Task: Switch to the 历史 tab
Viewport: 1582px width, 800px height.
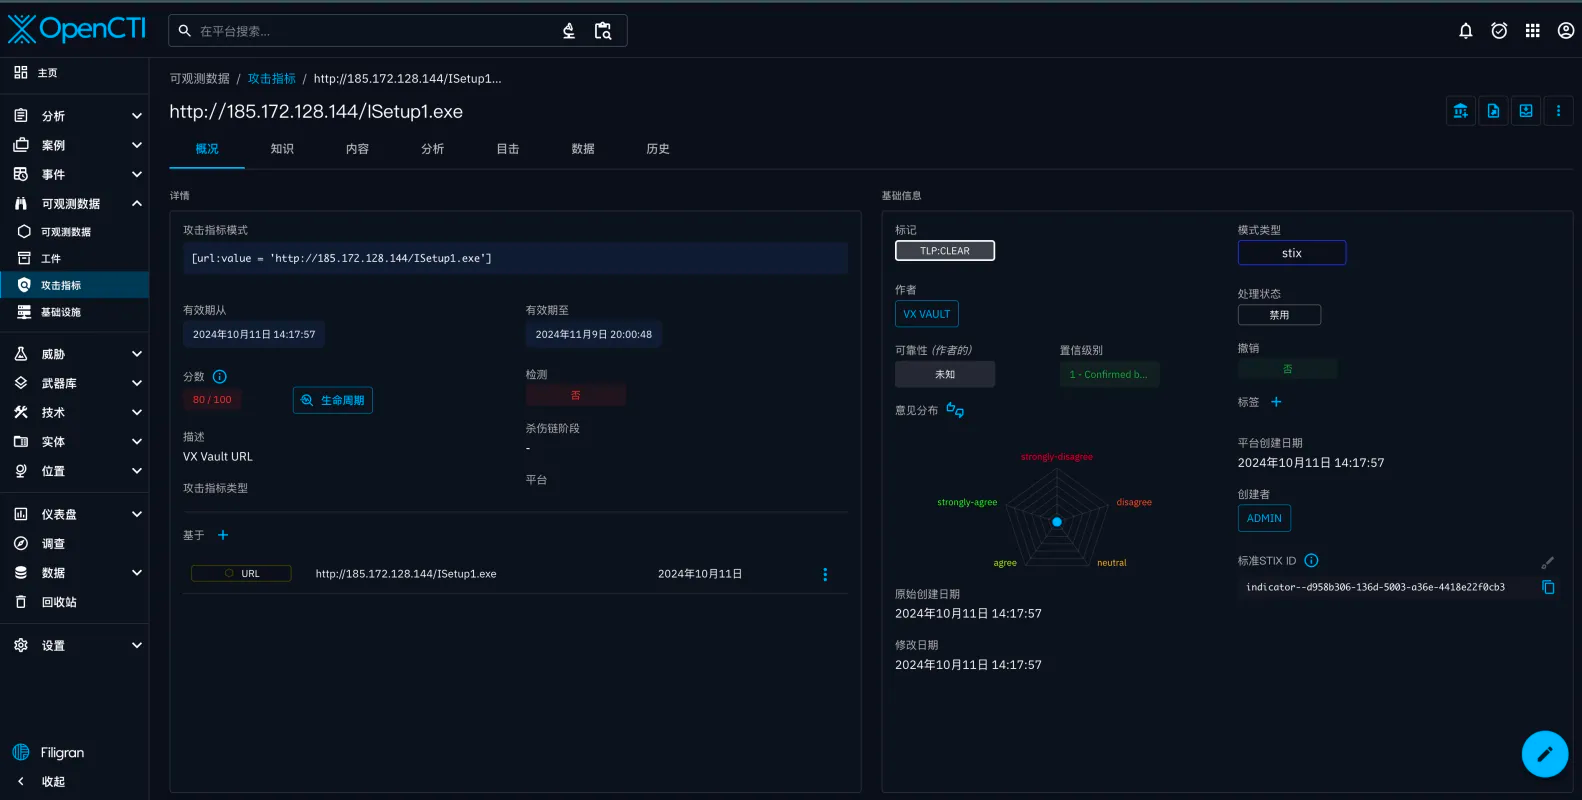Action: (x=658, y=149)
